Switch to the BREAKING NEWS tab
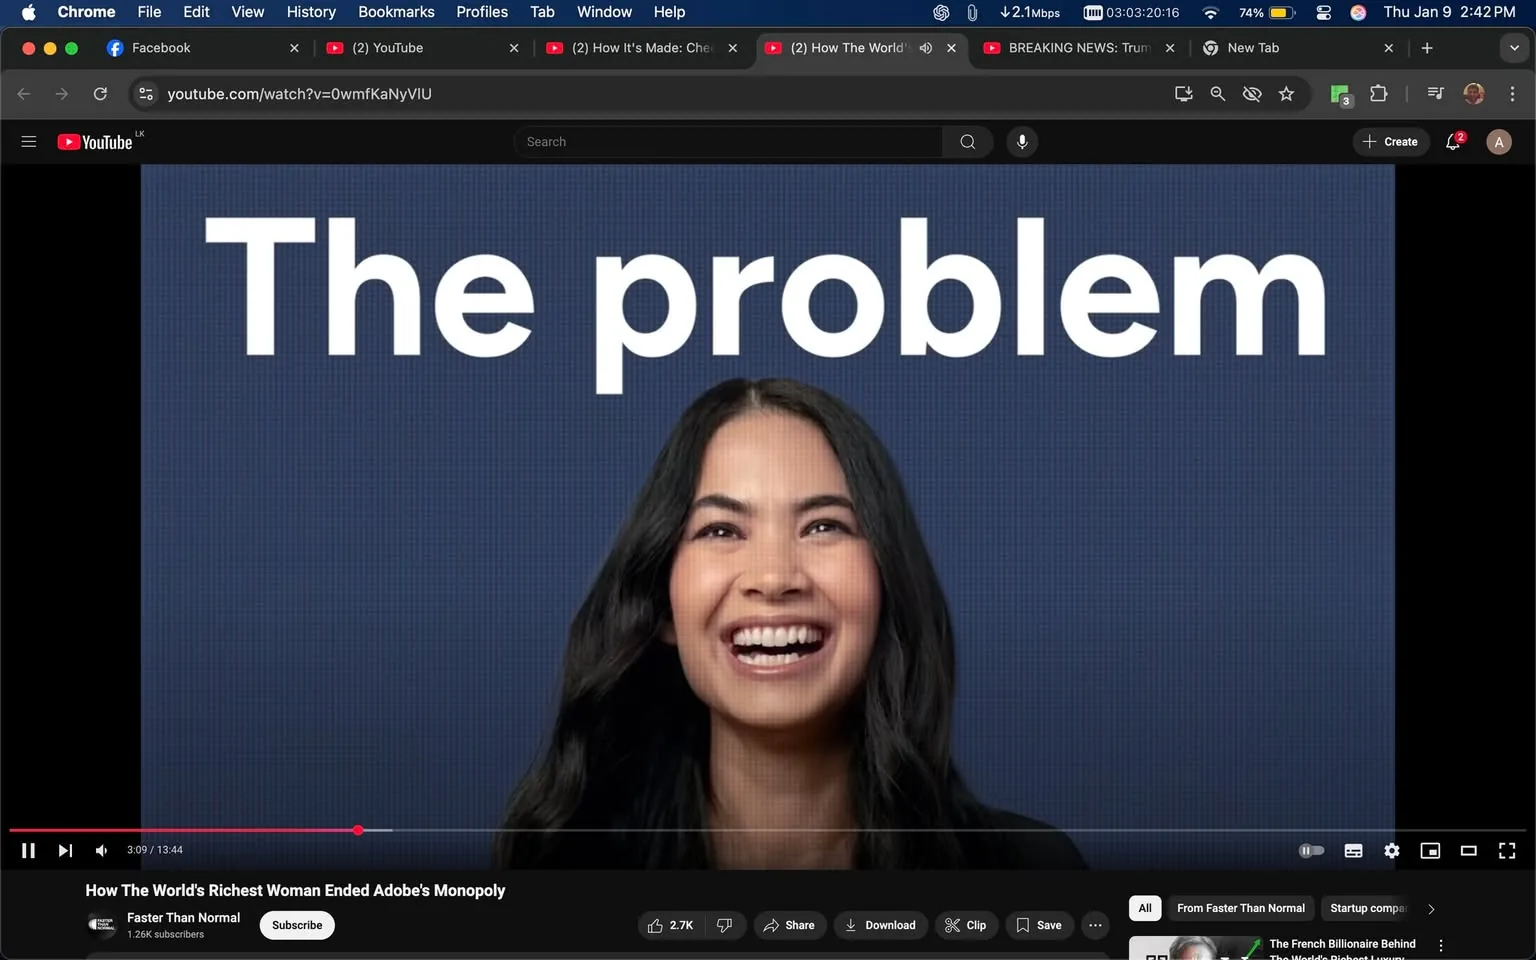 1068,47
